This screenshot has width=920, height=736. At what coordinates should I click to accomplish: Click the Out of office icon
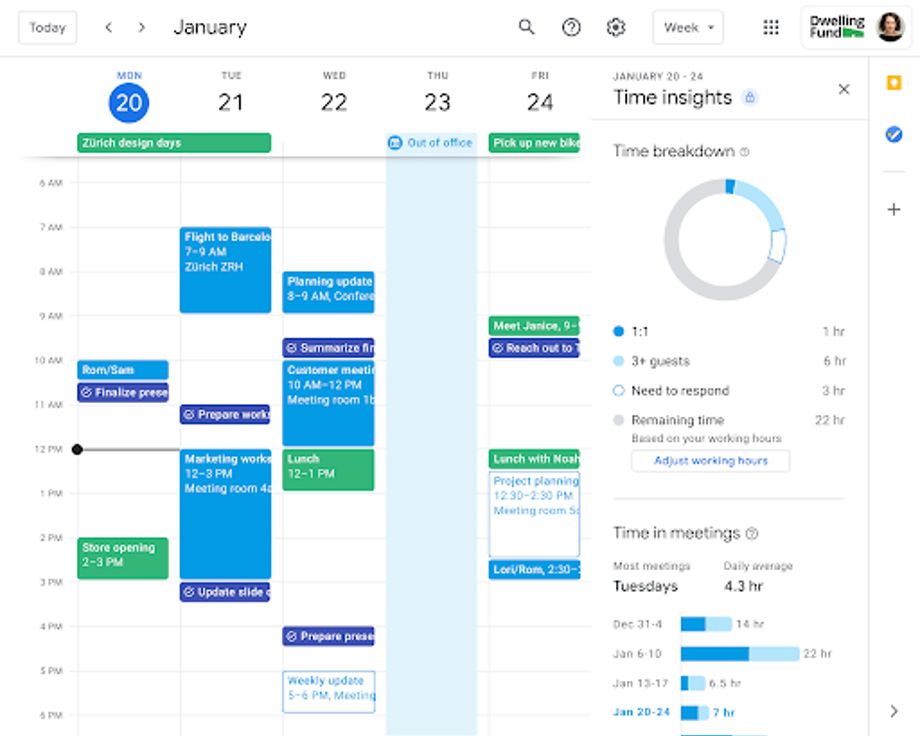[395, 143]
